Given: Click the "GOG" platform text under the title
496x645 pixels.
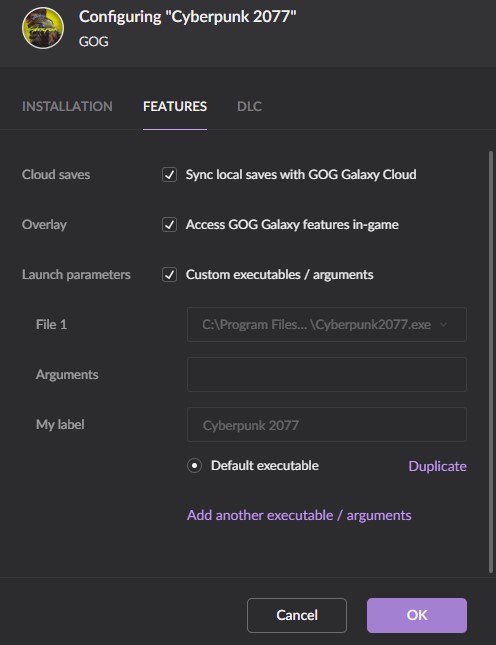Looking at the screenshot, I should click(94, 42).
